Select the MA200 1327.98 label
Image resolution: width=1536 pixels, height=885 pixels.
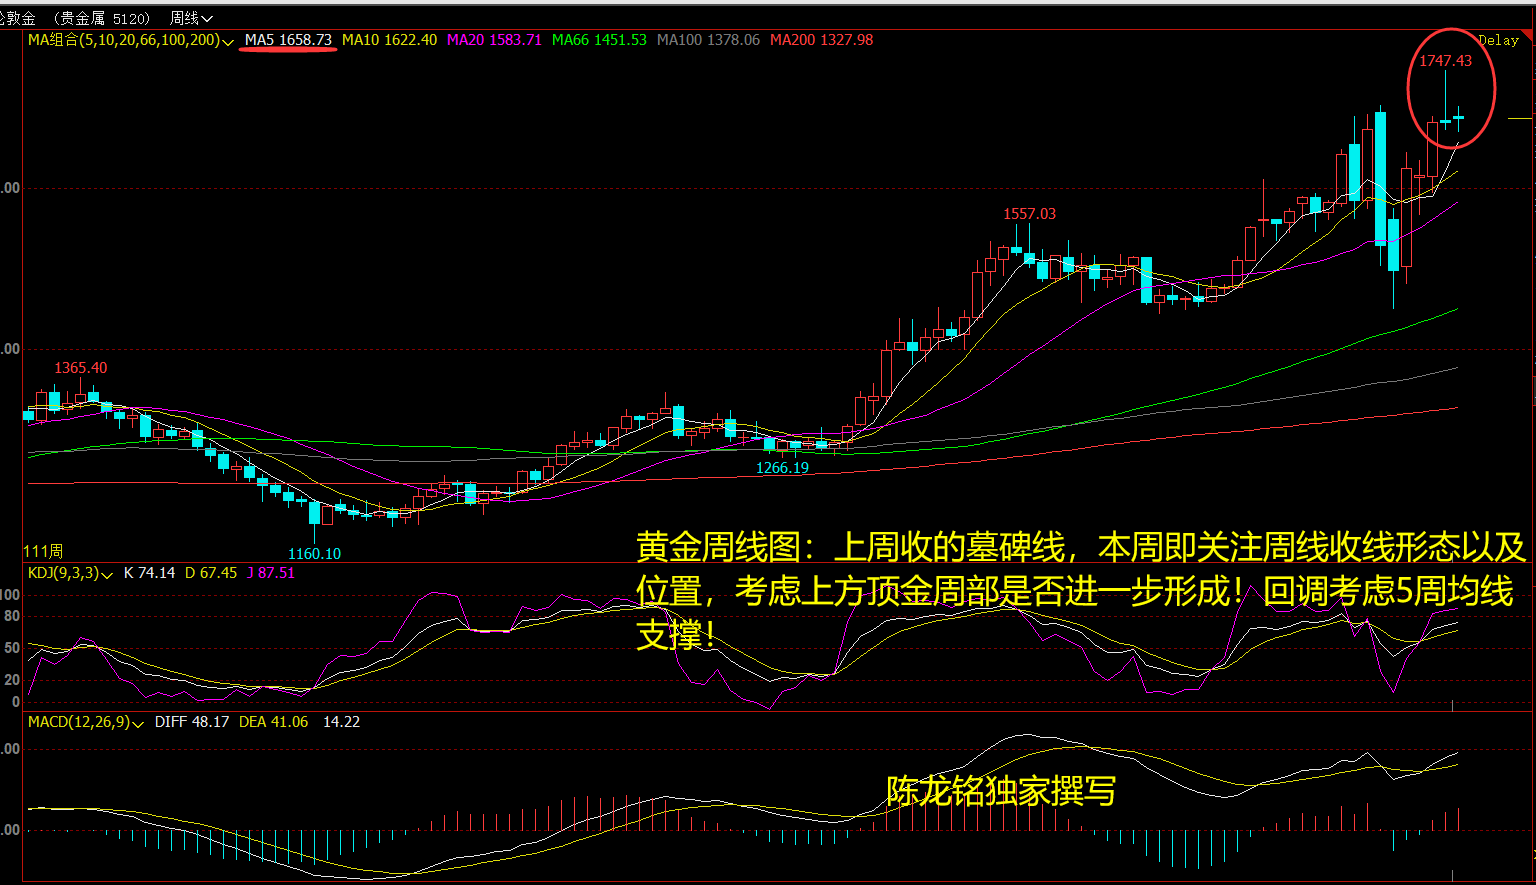pyautogui.click(x=821, y=40)
